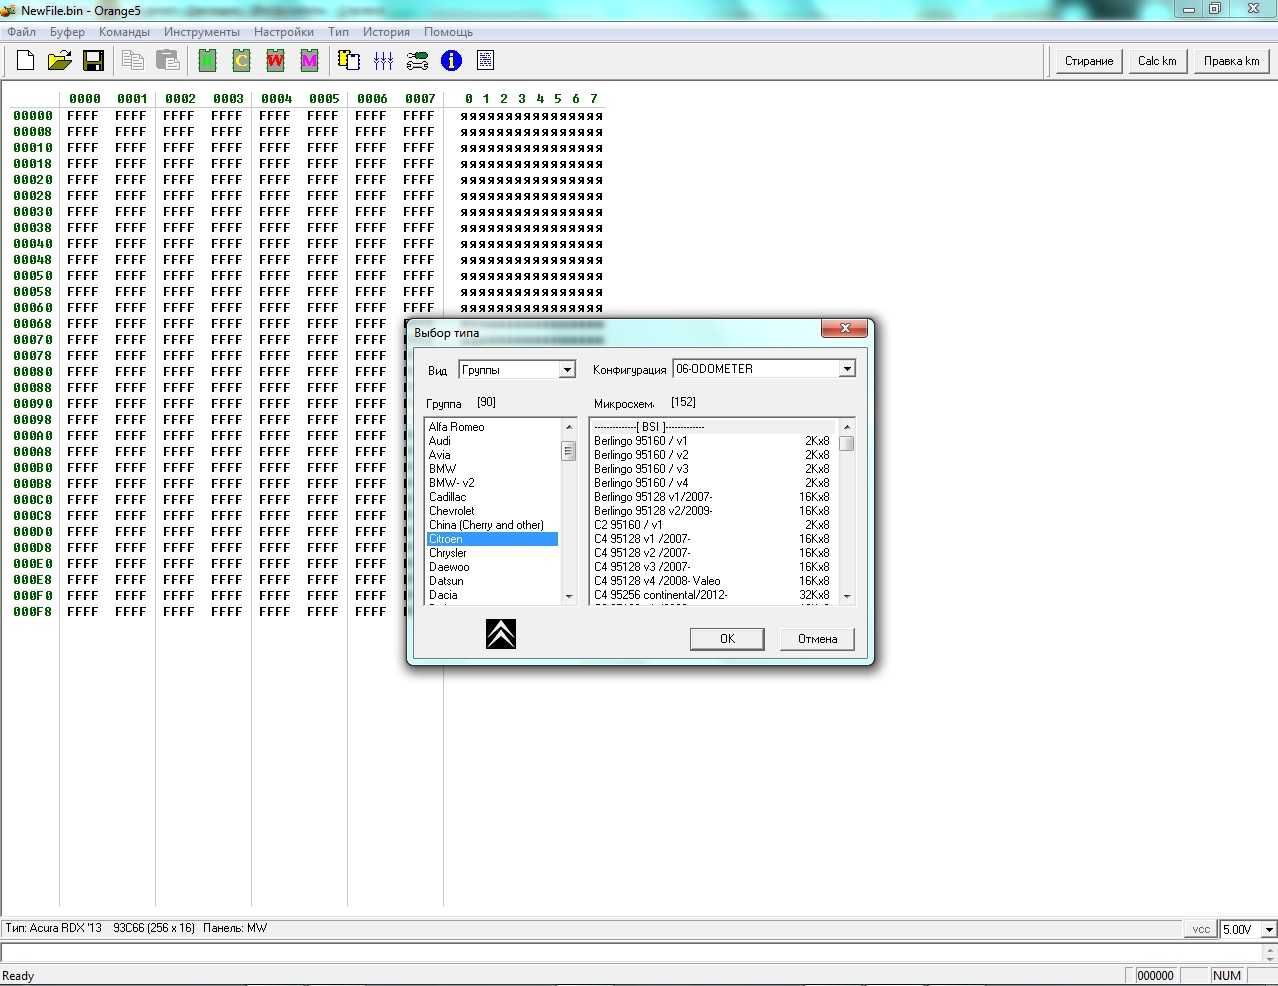Click the vcc button in status bar

[x=1201, y=929]
